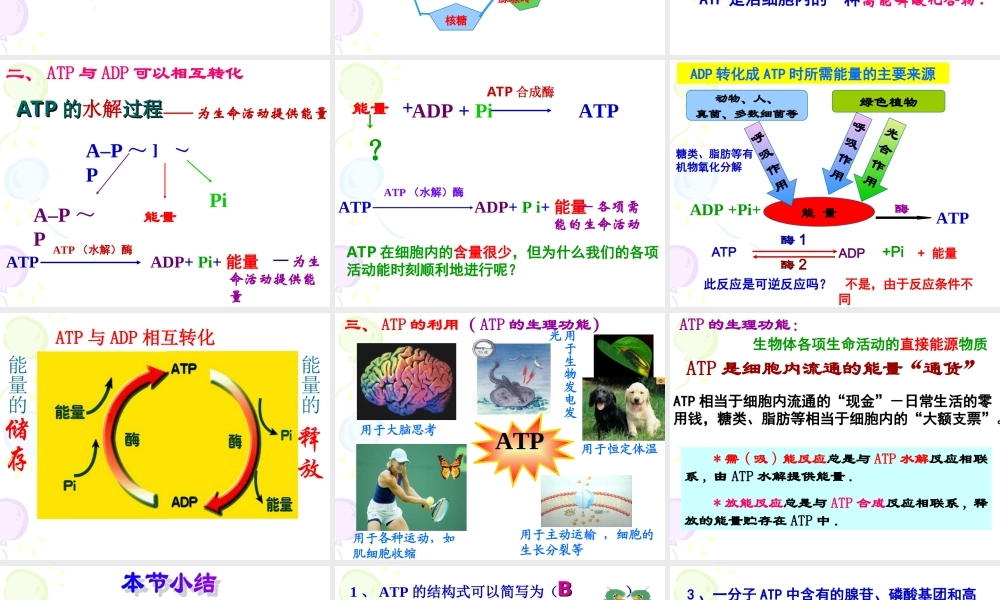Select the red 能量 oval
The image size is (1000, 600).
pos(819,210)
